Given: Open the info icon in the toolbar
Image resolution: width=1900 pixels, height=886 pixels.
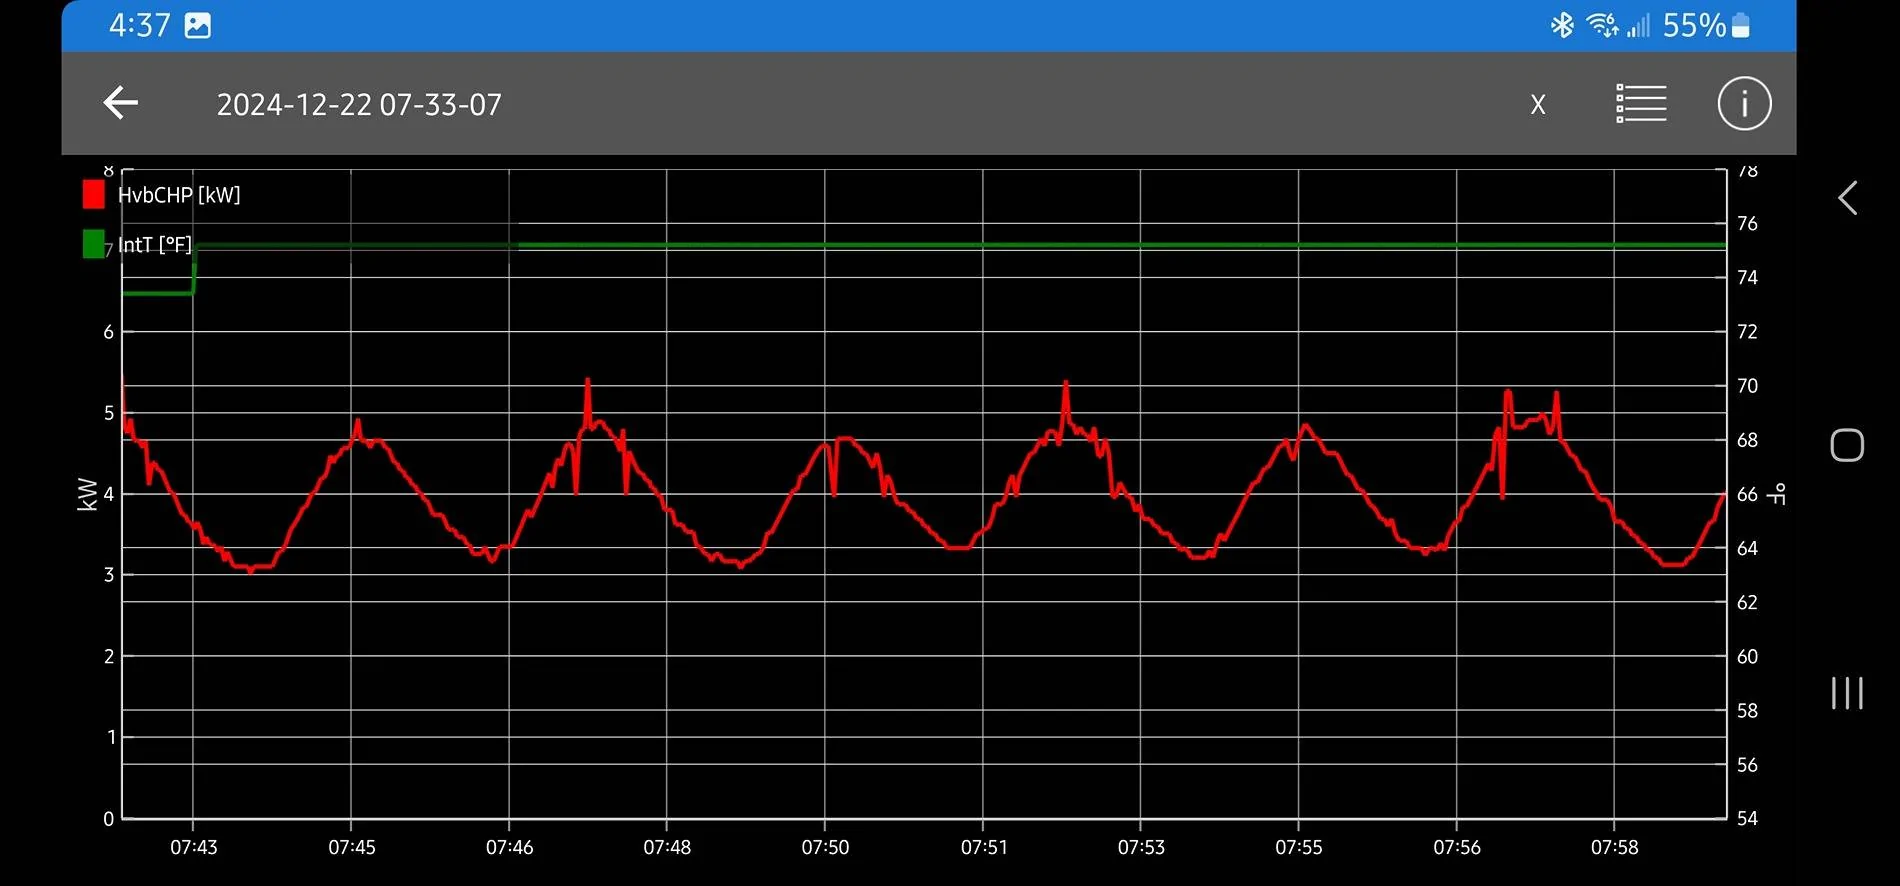Looking at the screenshot, I should [1744, 104].
